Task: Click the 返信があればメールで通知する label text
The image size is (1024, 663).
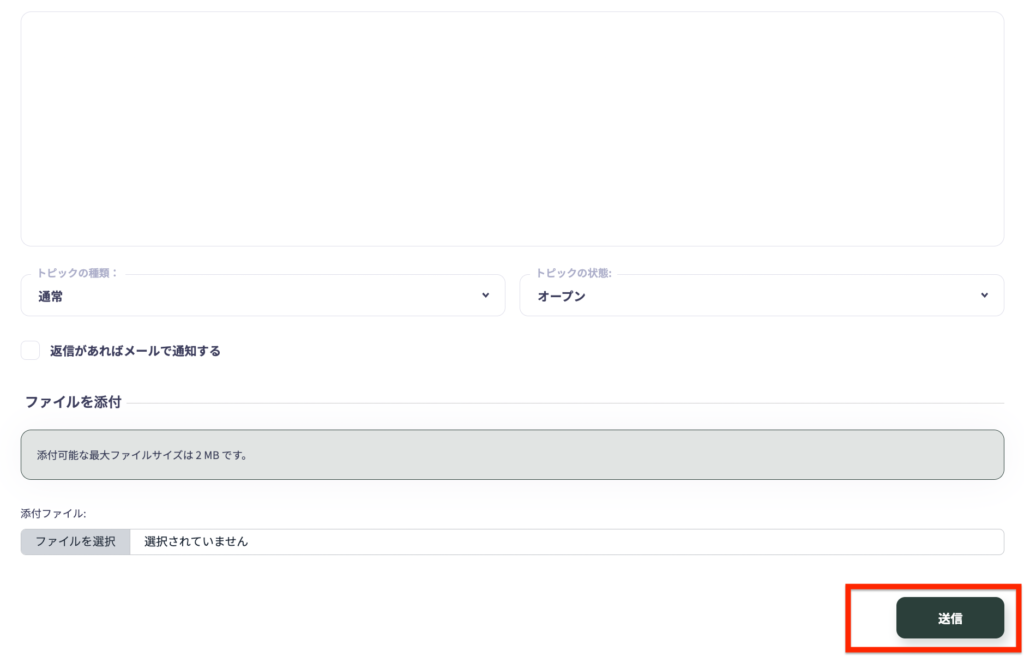Action: [x=135, y=351]
